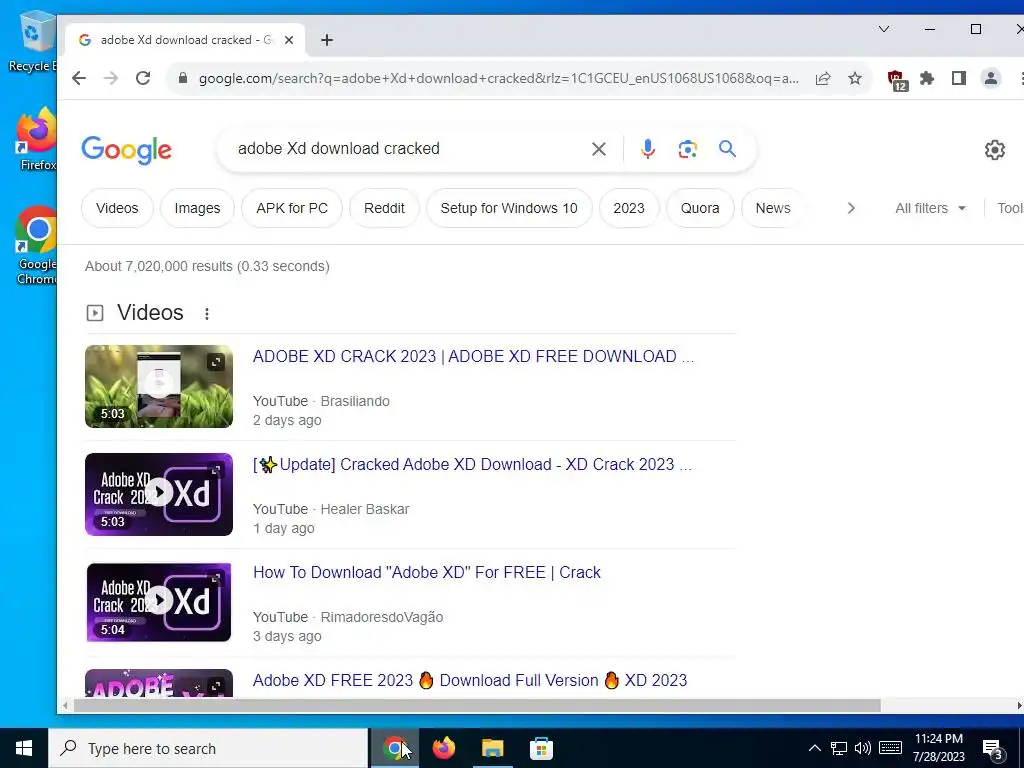Click the address bar URL

click(498, 78)
